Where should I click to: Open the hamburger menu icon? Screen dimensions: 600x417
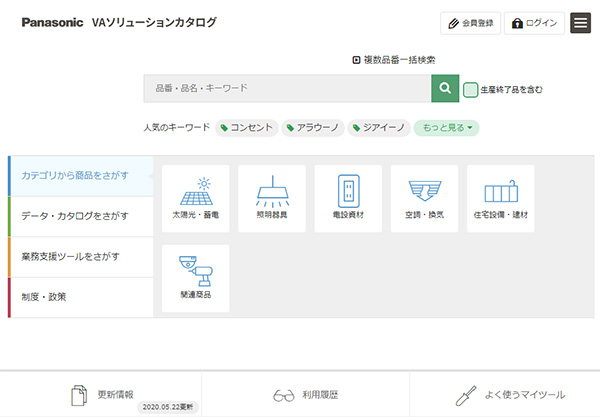[x=580, y=22]
